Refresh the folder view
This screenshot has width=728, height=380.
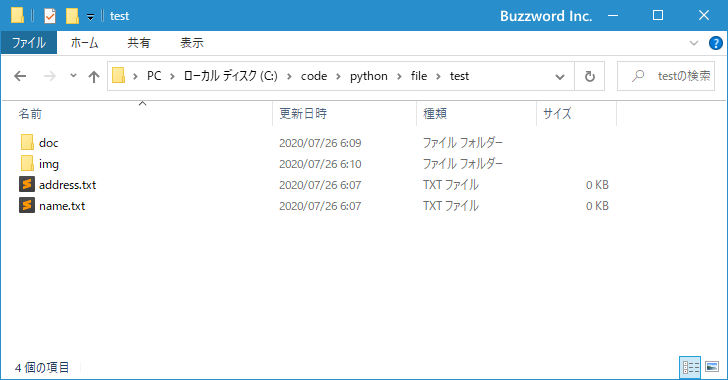tap(590, 76)
